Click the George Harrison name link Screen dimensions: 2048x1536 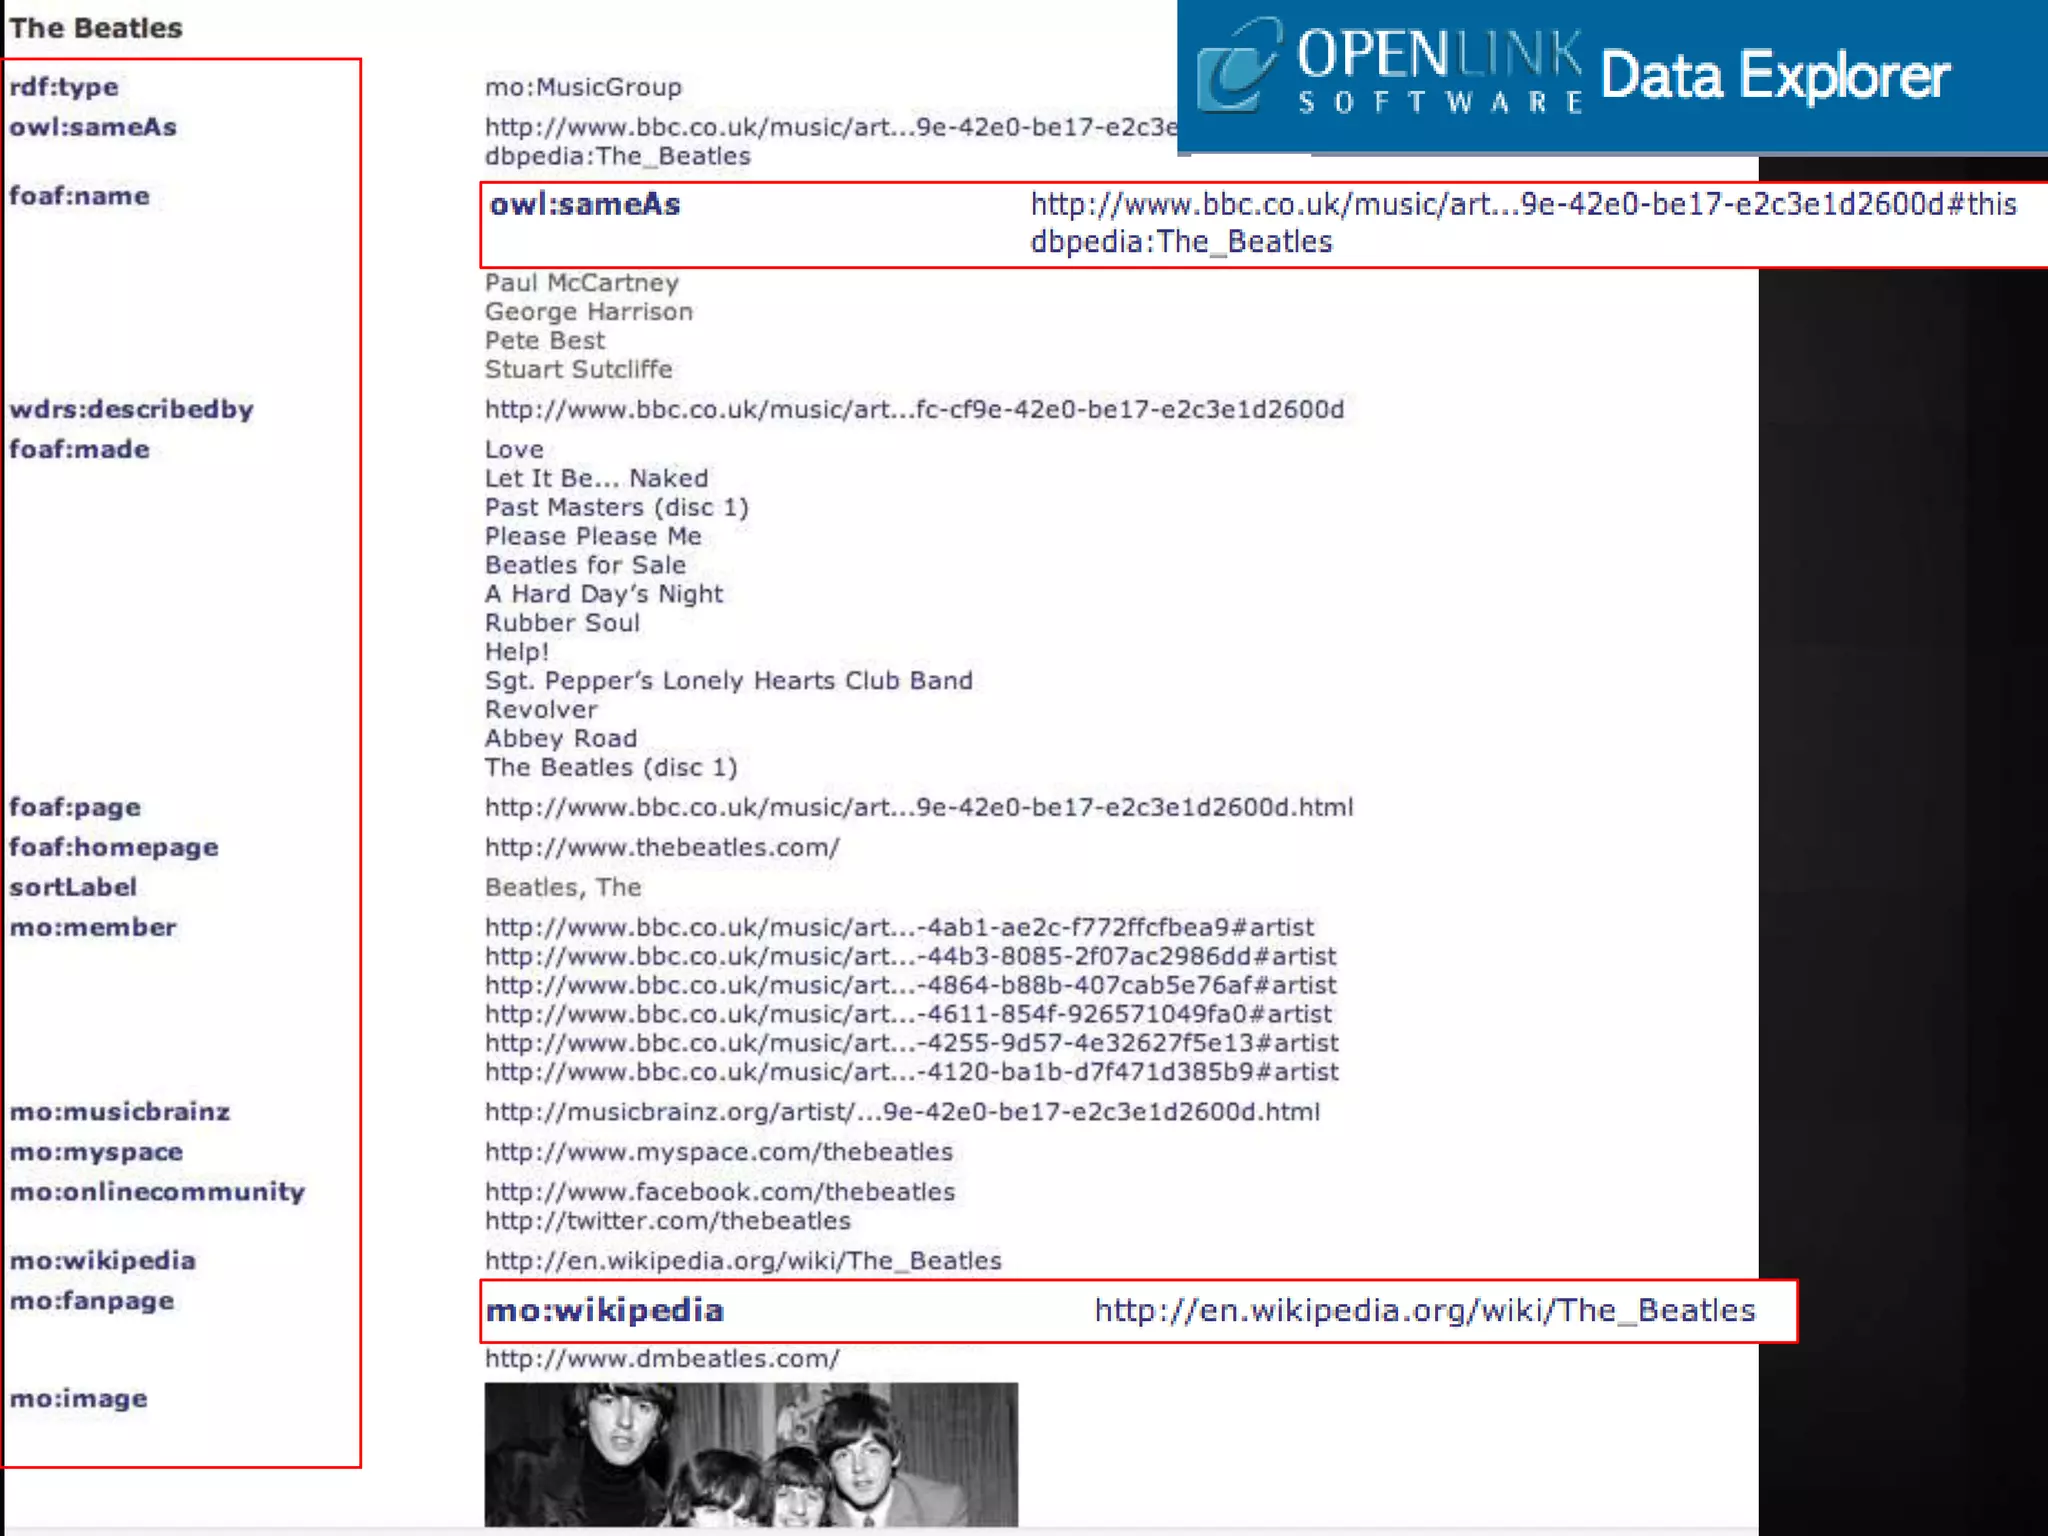(588, 312)
